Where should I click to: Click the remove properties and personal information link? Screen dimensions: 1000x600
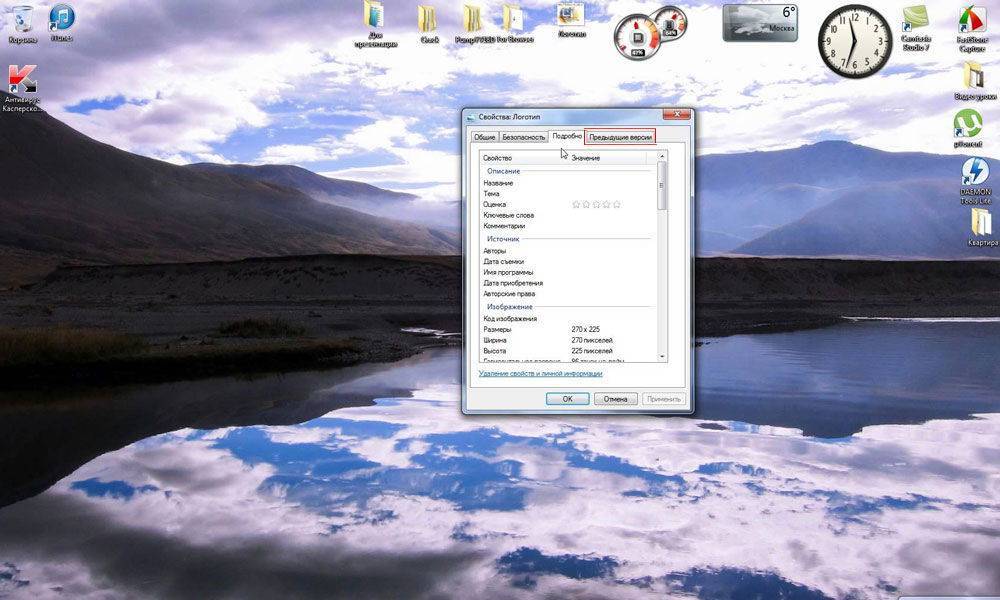pos(540,373)
